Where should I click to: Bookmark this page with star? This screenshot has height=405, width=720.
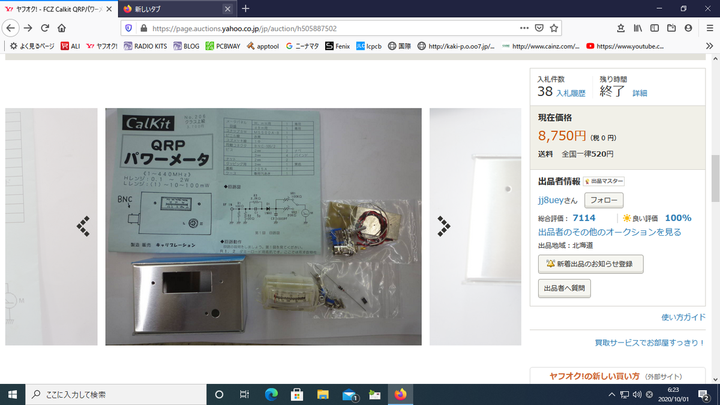click(554, 28)
